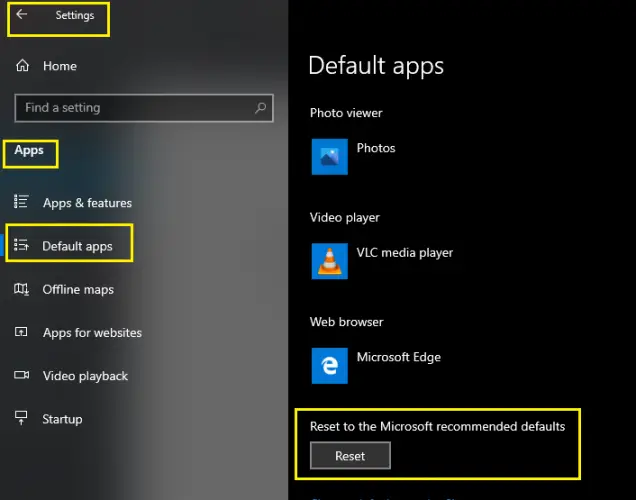This screenshot has width=636, height=500.
Task: Click the Video playback camera icon
Action: click(21, 375)
